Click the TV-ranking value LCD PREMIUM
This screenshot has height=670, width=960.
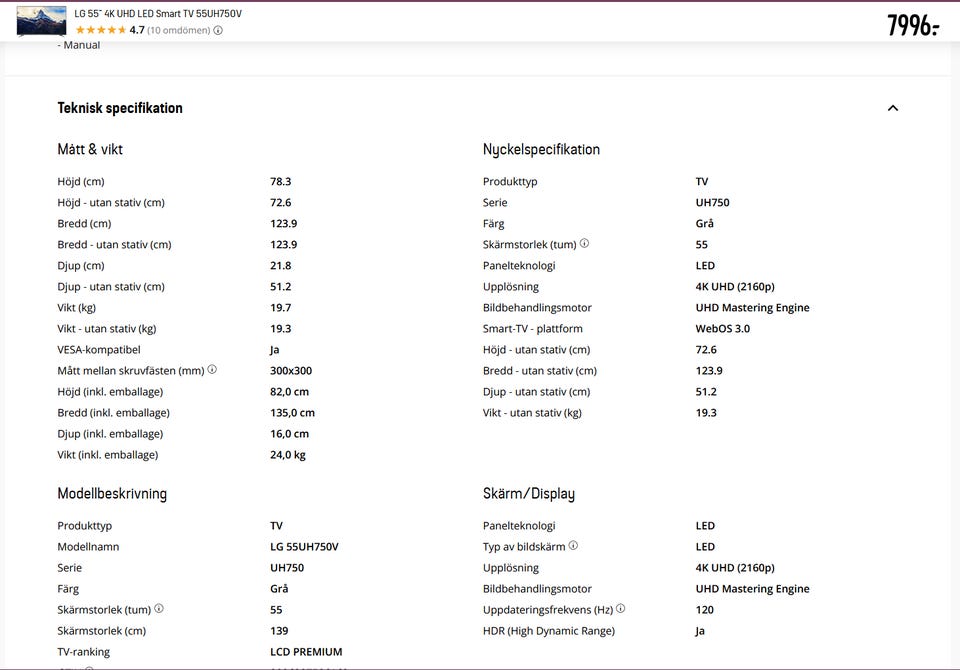(x=306, y=652)
